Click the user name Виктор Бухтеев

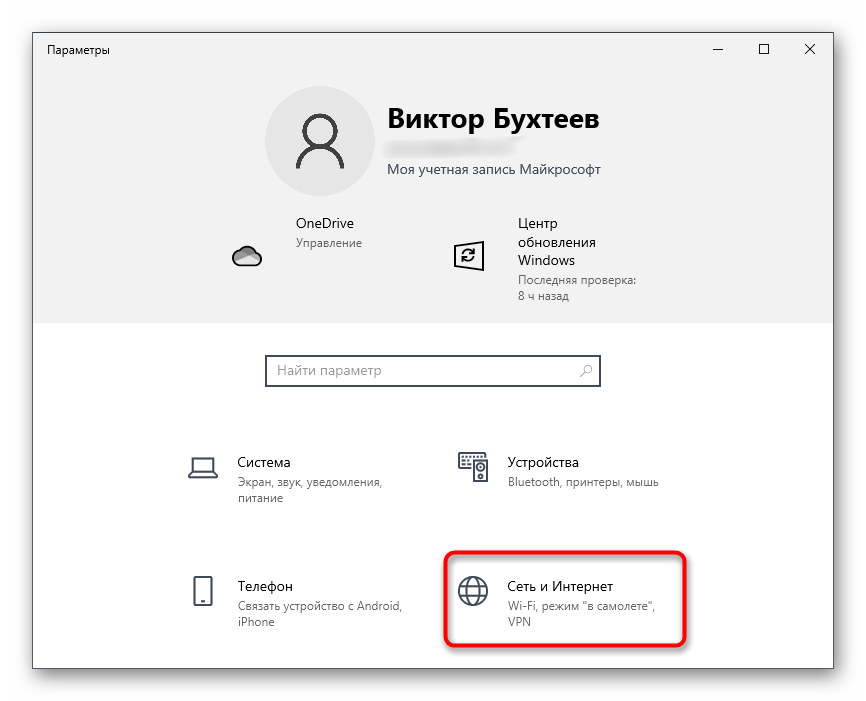[x=493, y=120]
